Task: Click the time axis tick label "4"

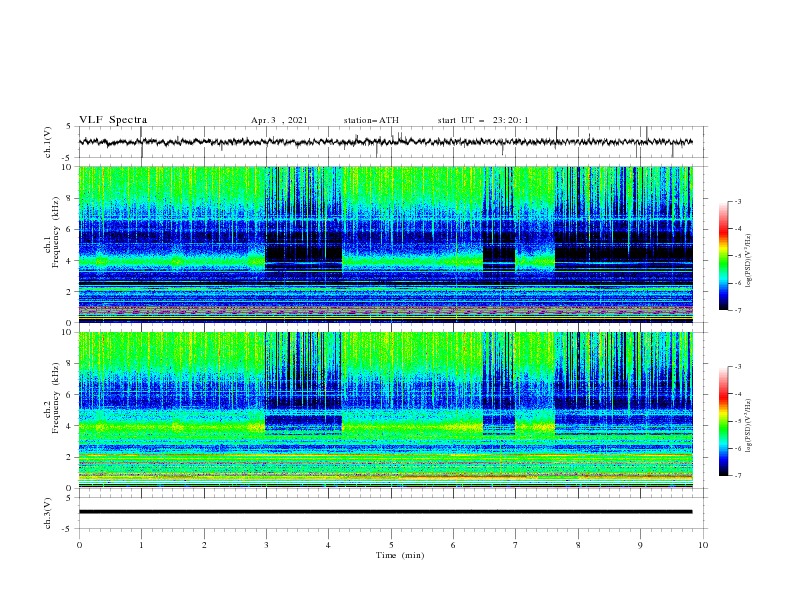Action: 329,545
